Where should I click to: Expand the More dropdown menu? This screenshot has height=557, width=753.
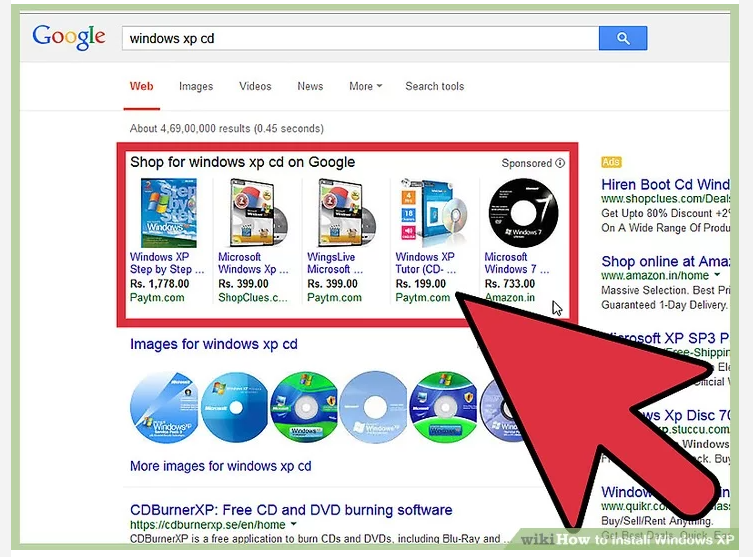365,86
